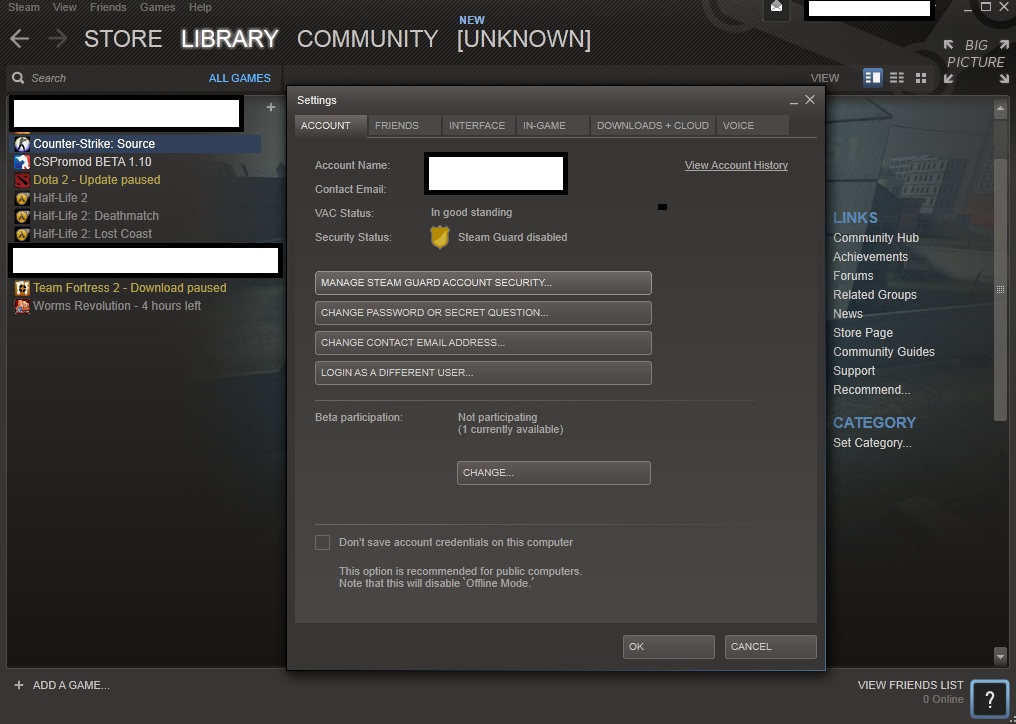This screenshot has height=724, width=1016.
Task: Open the inbox envelope icon
Action: coord(776,8)
